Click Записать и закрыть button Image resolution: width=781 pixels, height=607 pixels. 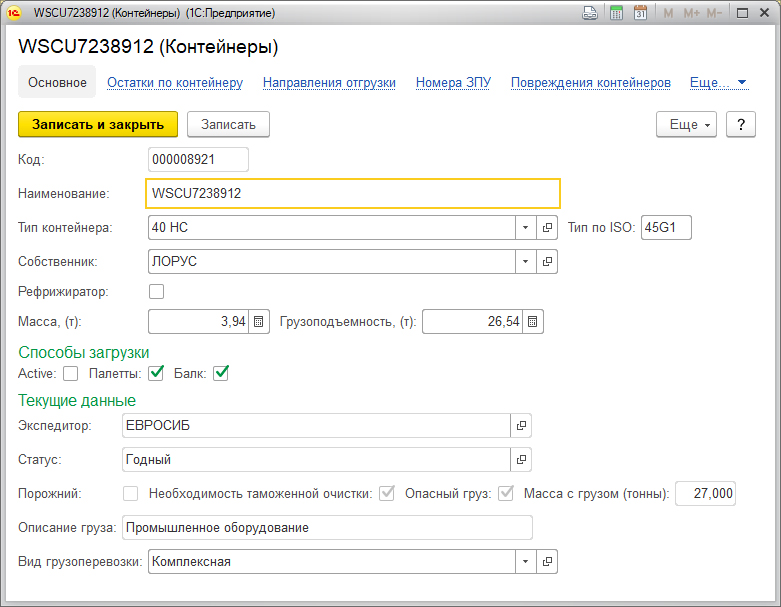[98, 124]
